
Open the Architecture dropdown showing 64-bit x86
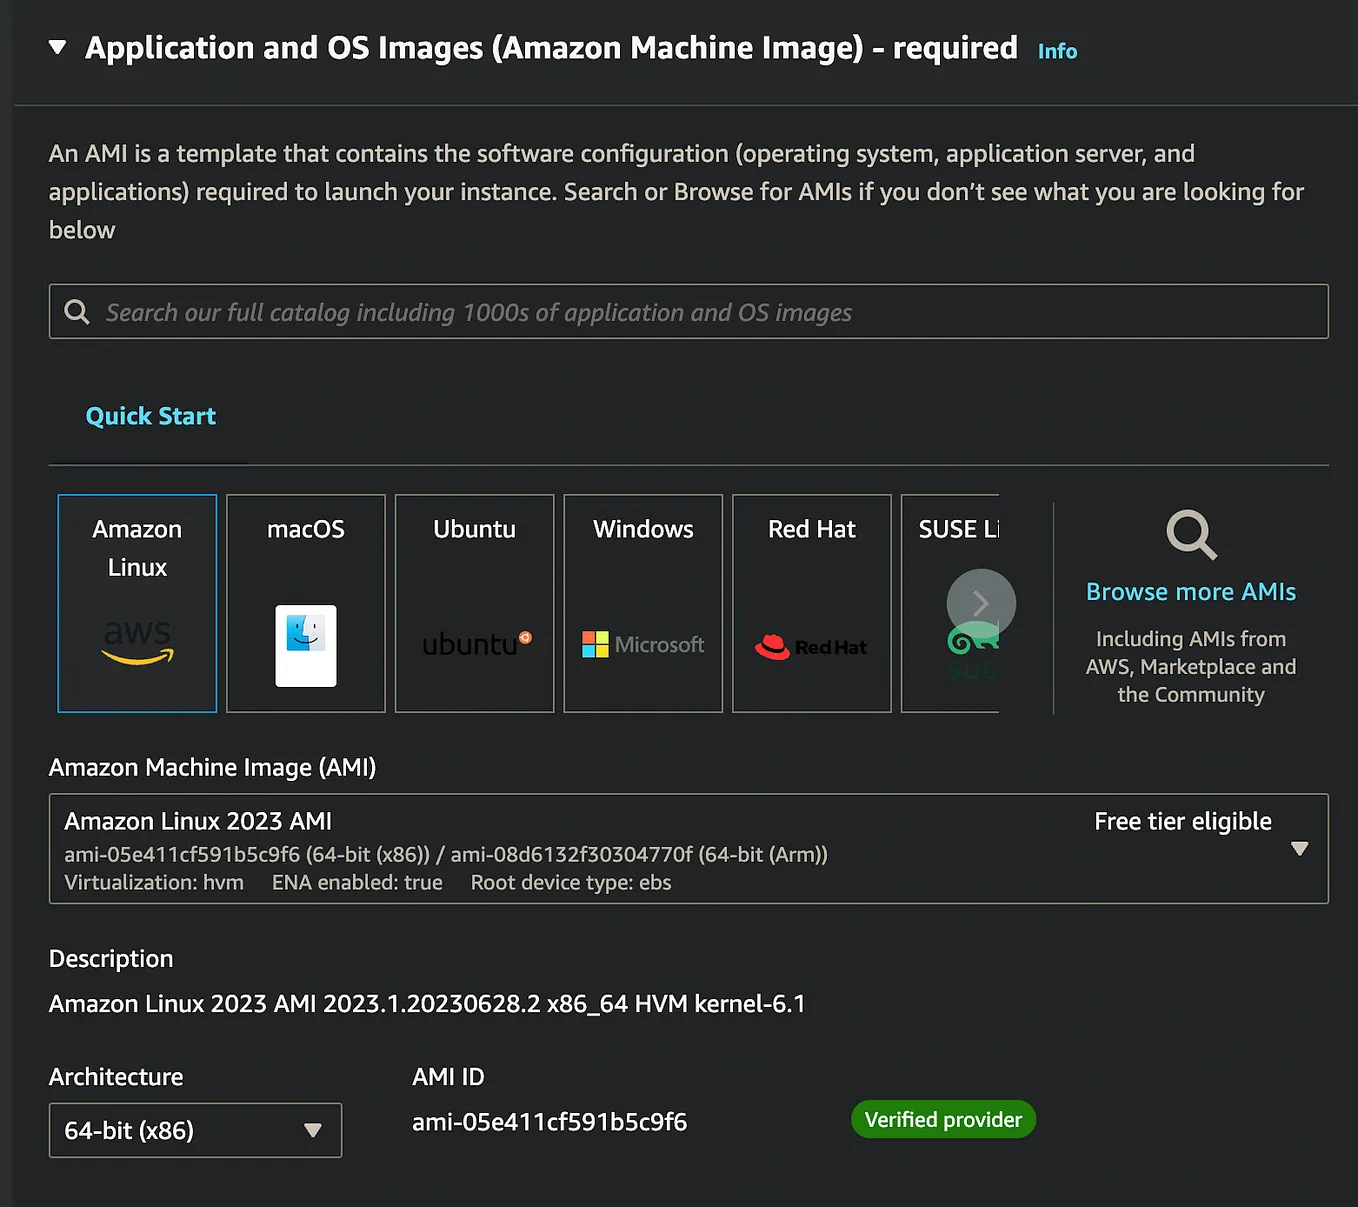click(x=195, y=1130)
